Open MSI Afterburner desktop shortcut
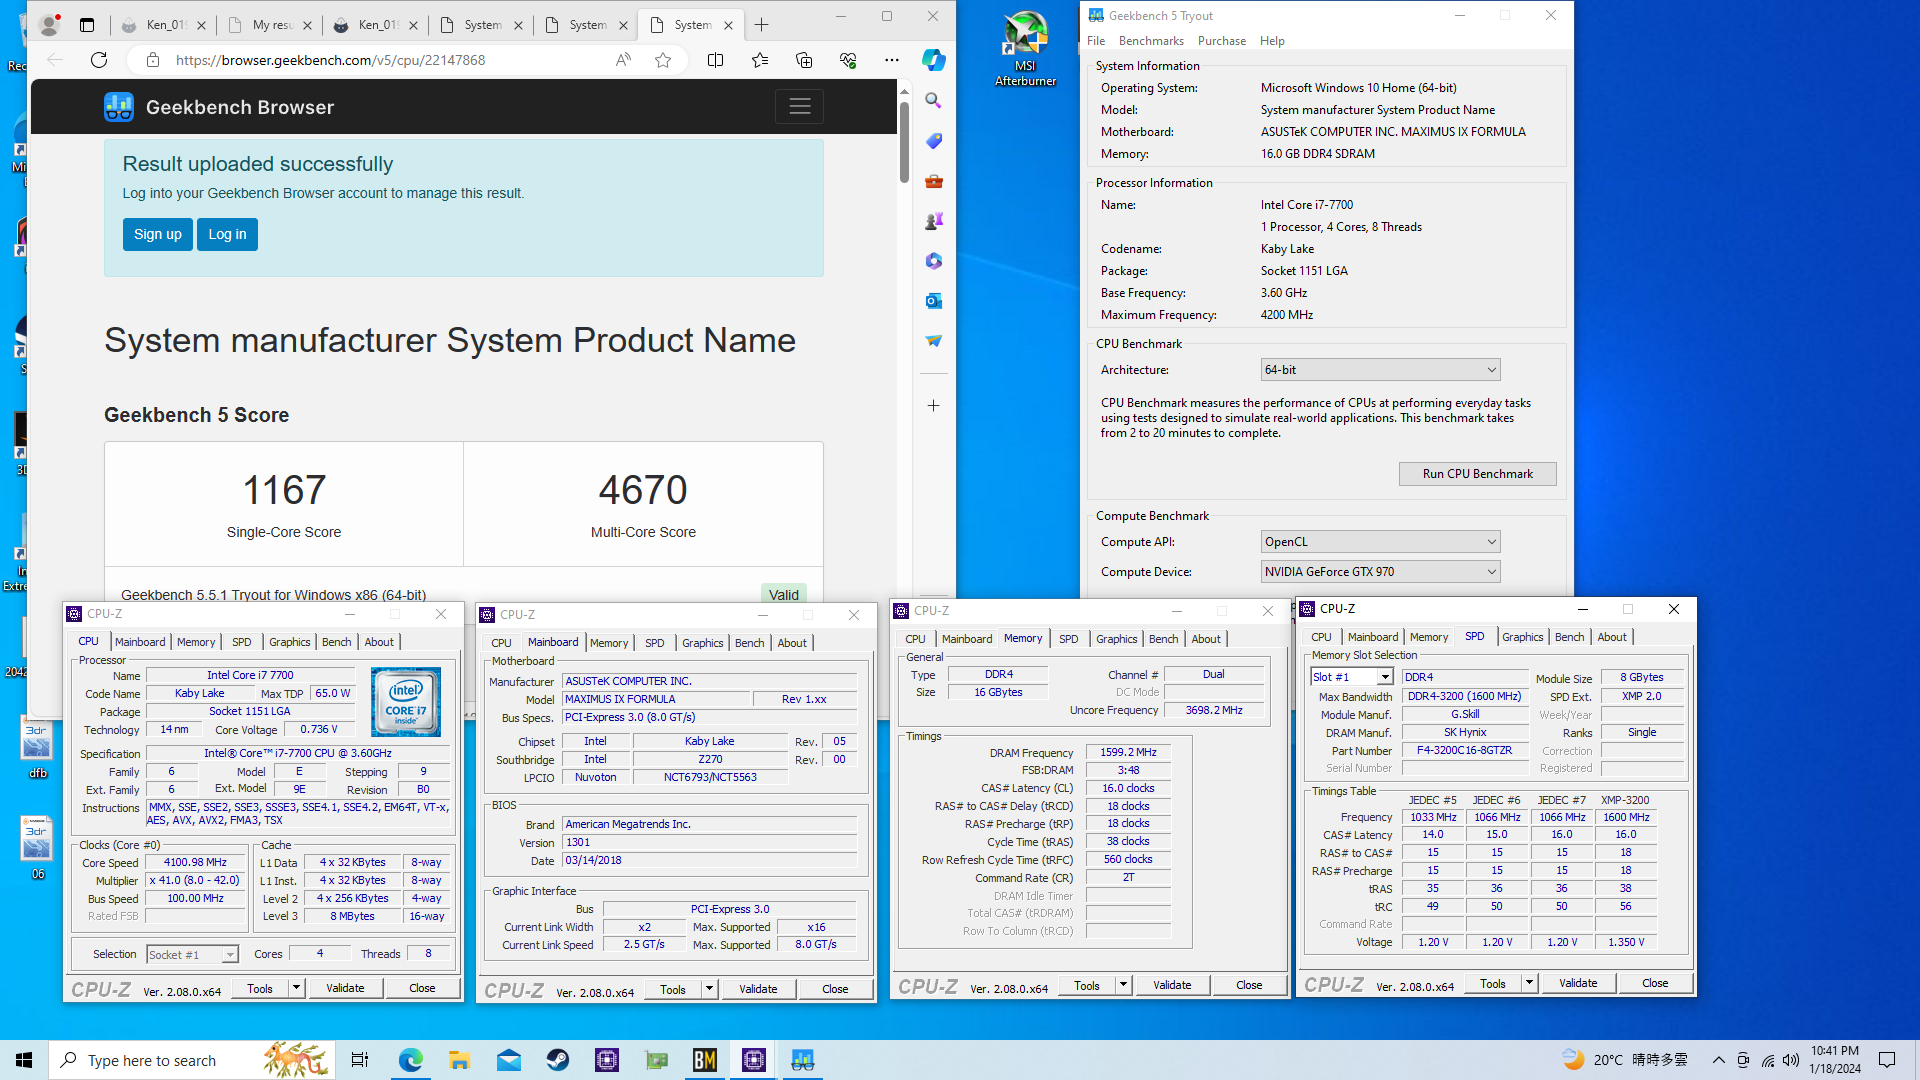This screenshot has height=1080, width=1920. 1025,49
